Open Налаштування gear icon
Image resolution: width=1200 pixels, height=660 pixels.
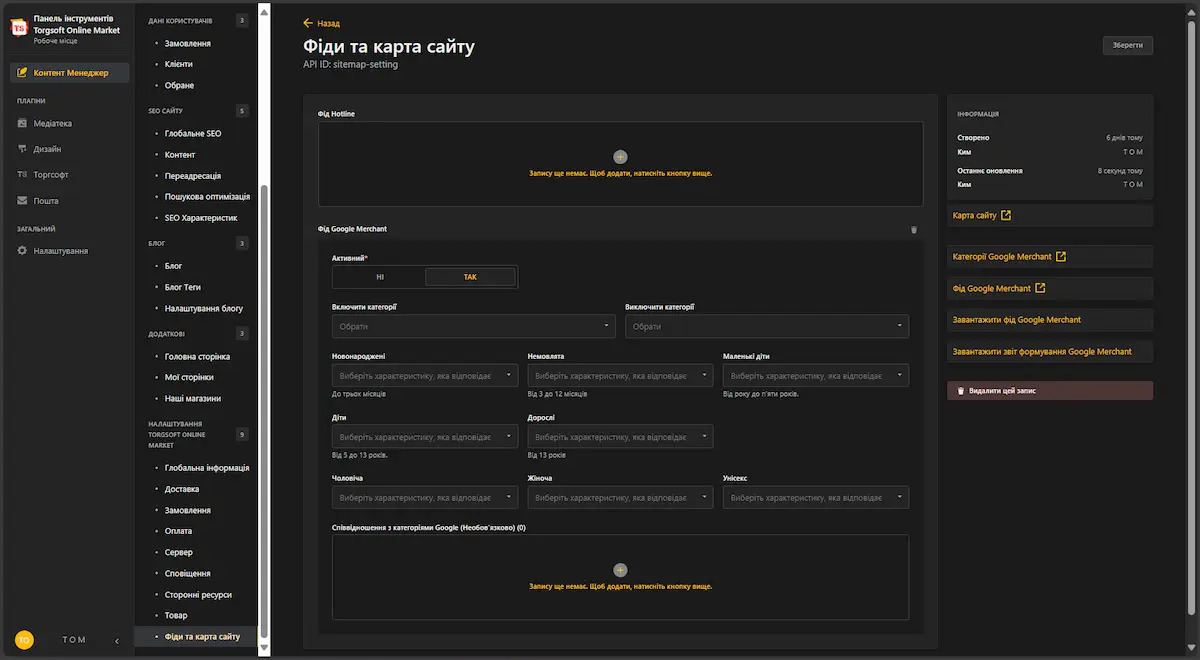(x=22, y=251)
